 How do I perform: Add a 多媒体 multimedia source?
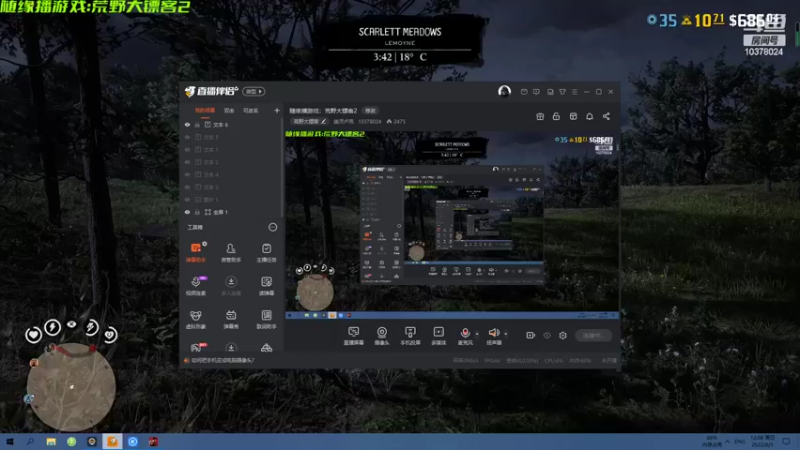pyautogui.click(x=438, y=336)
